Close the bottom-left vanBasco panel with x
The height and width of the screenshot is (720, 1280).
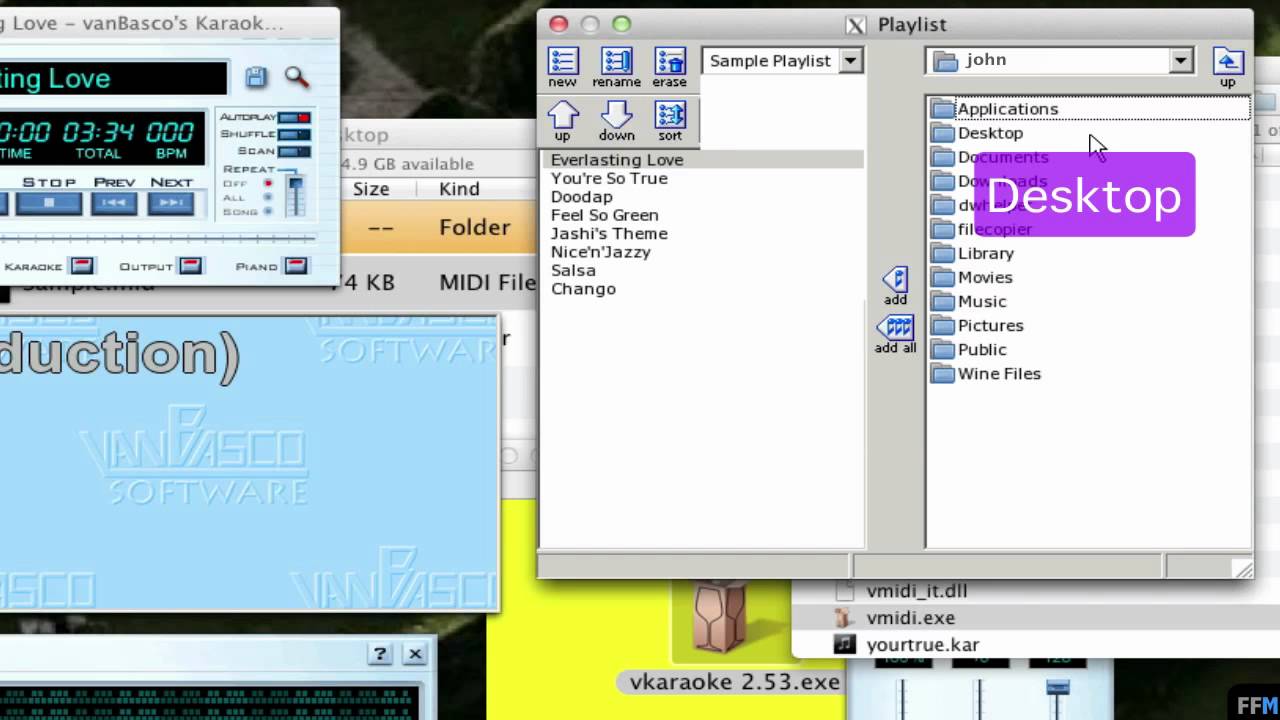pos(415,654)
